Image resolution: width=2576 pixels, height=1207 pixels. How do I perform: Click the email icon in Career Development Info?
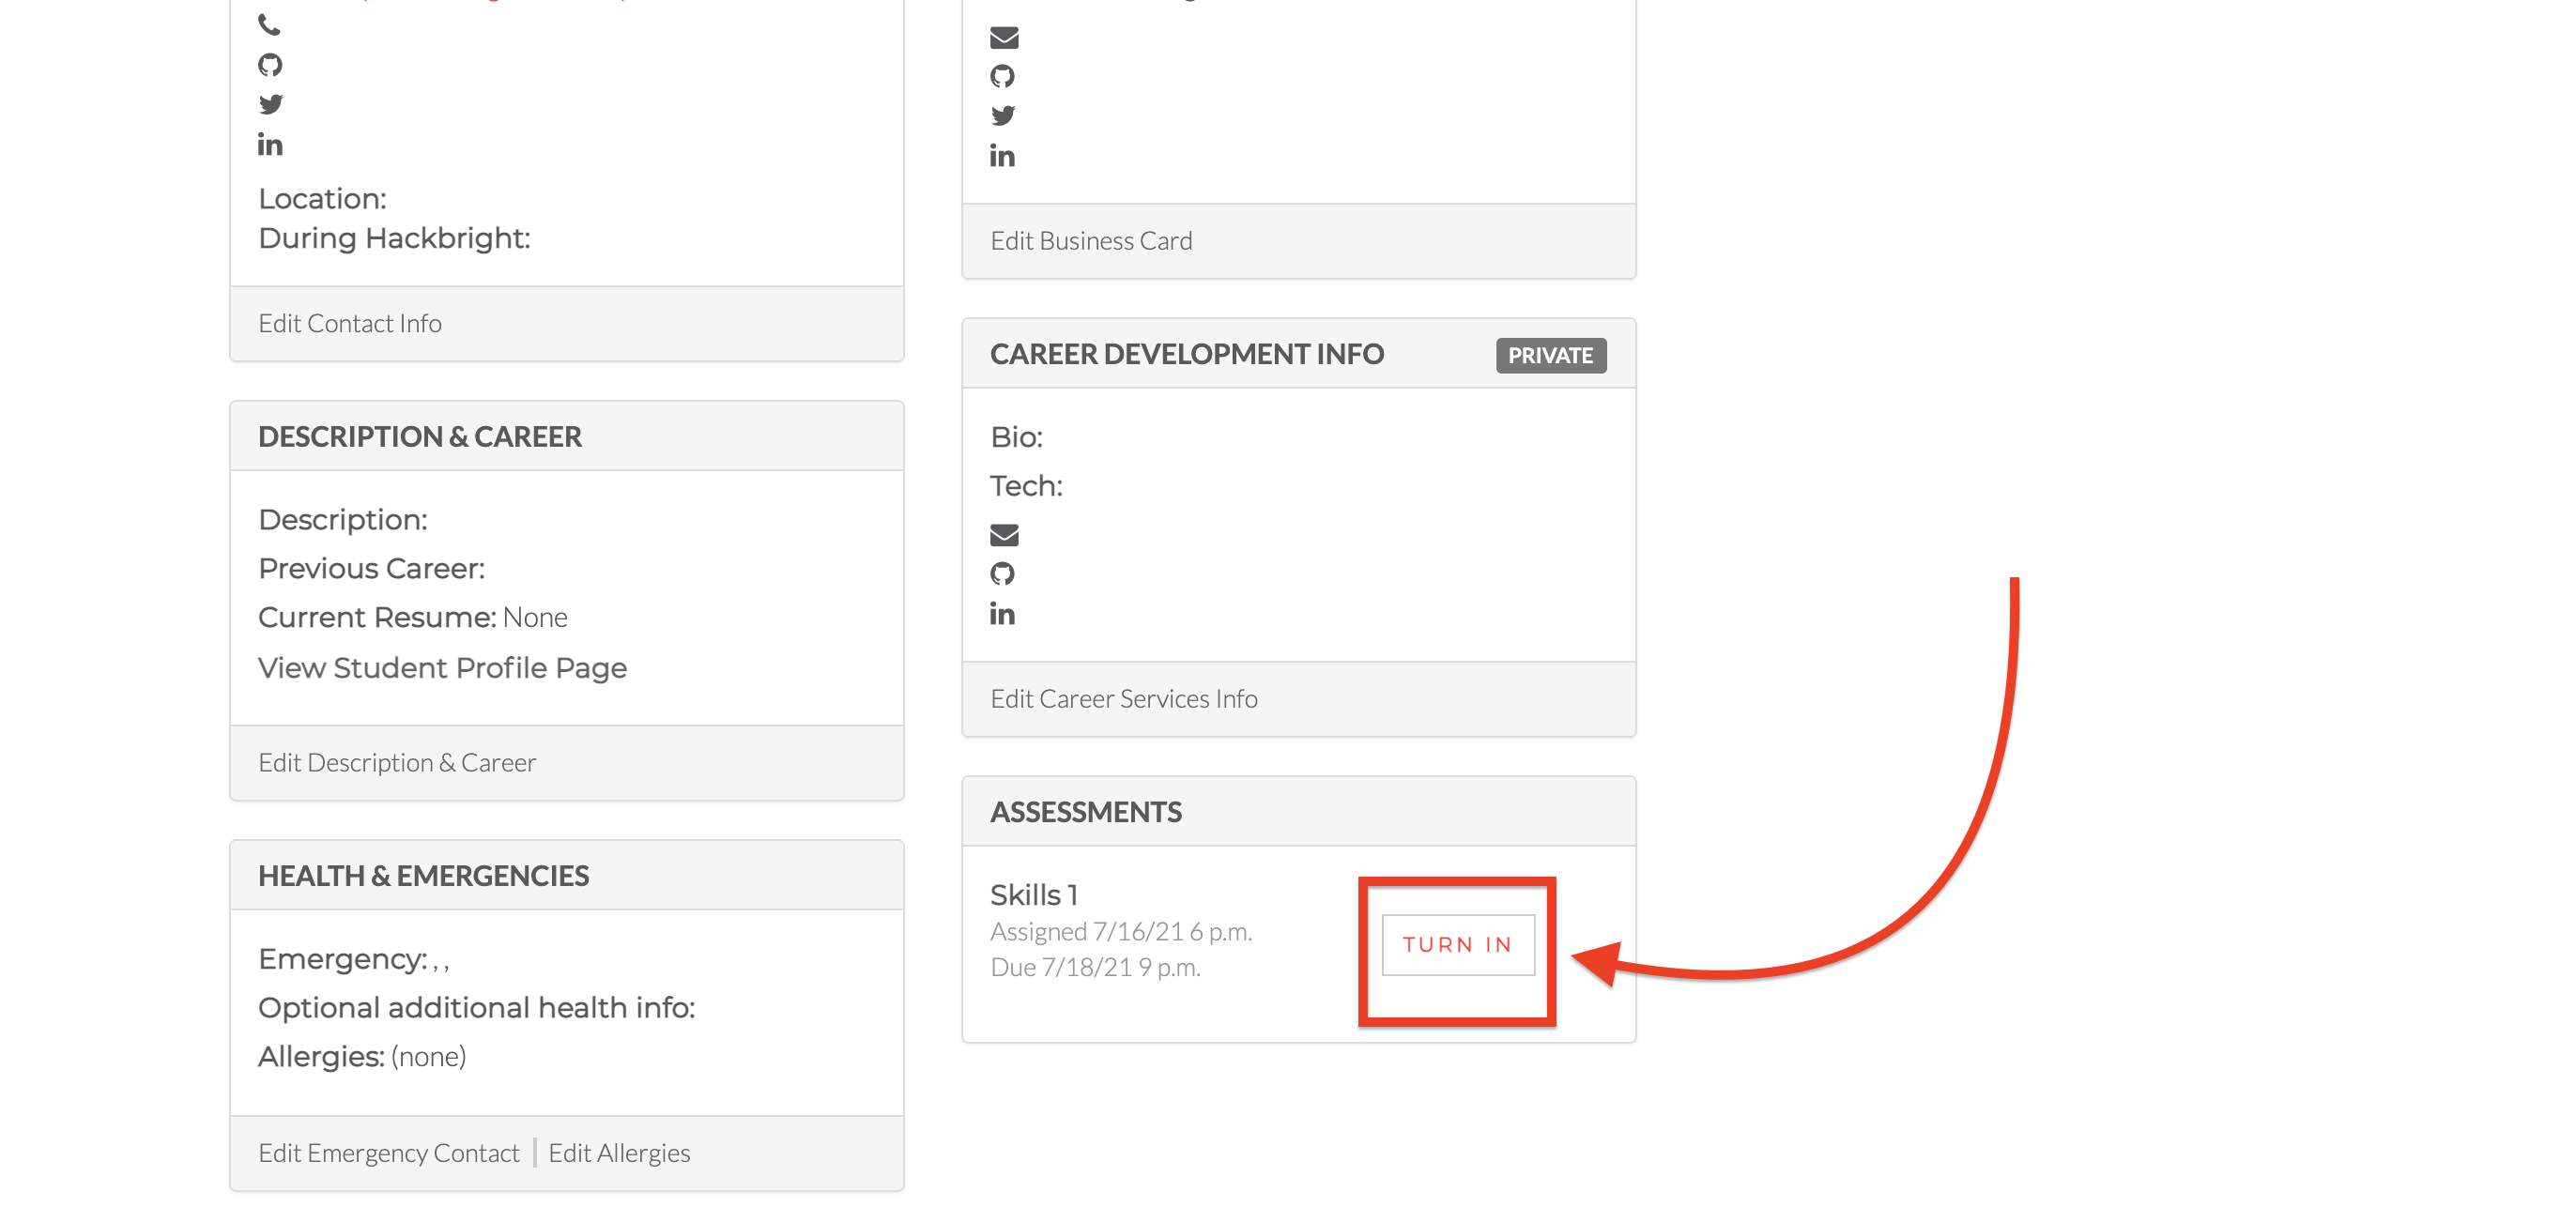pyautogui.click(x=1003, y=534)
